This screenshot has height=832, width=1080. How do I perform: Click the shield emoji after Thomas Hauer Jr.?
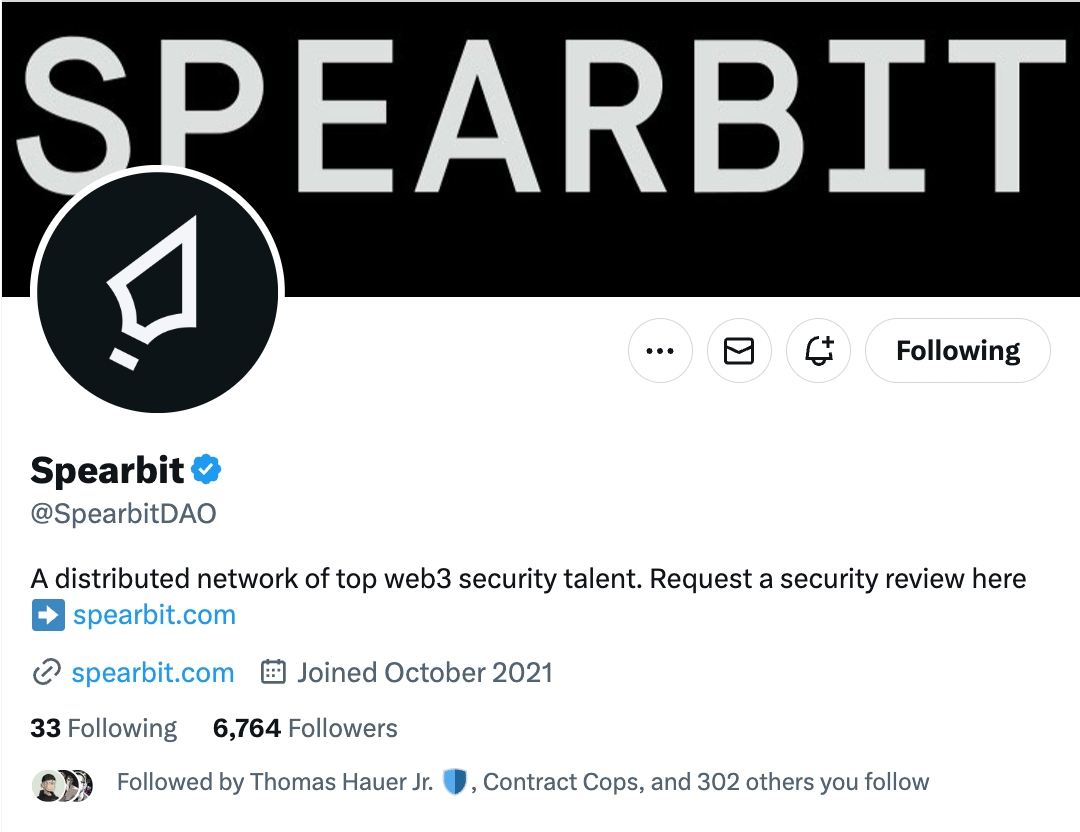[455, 782]
